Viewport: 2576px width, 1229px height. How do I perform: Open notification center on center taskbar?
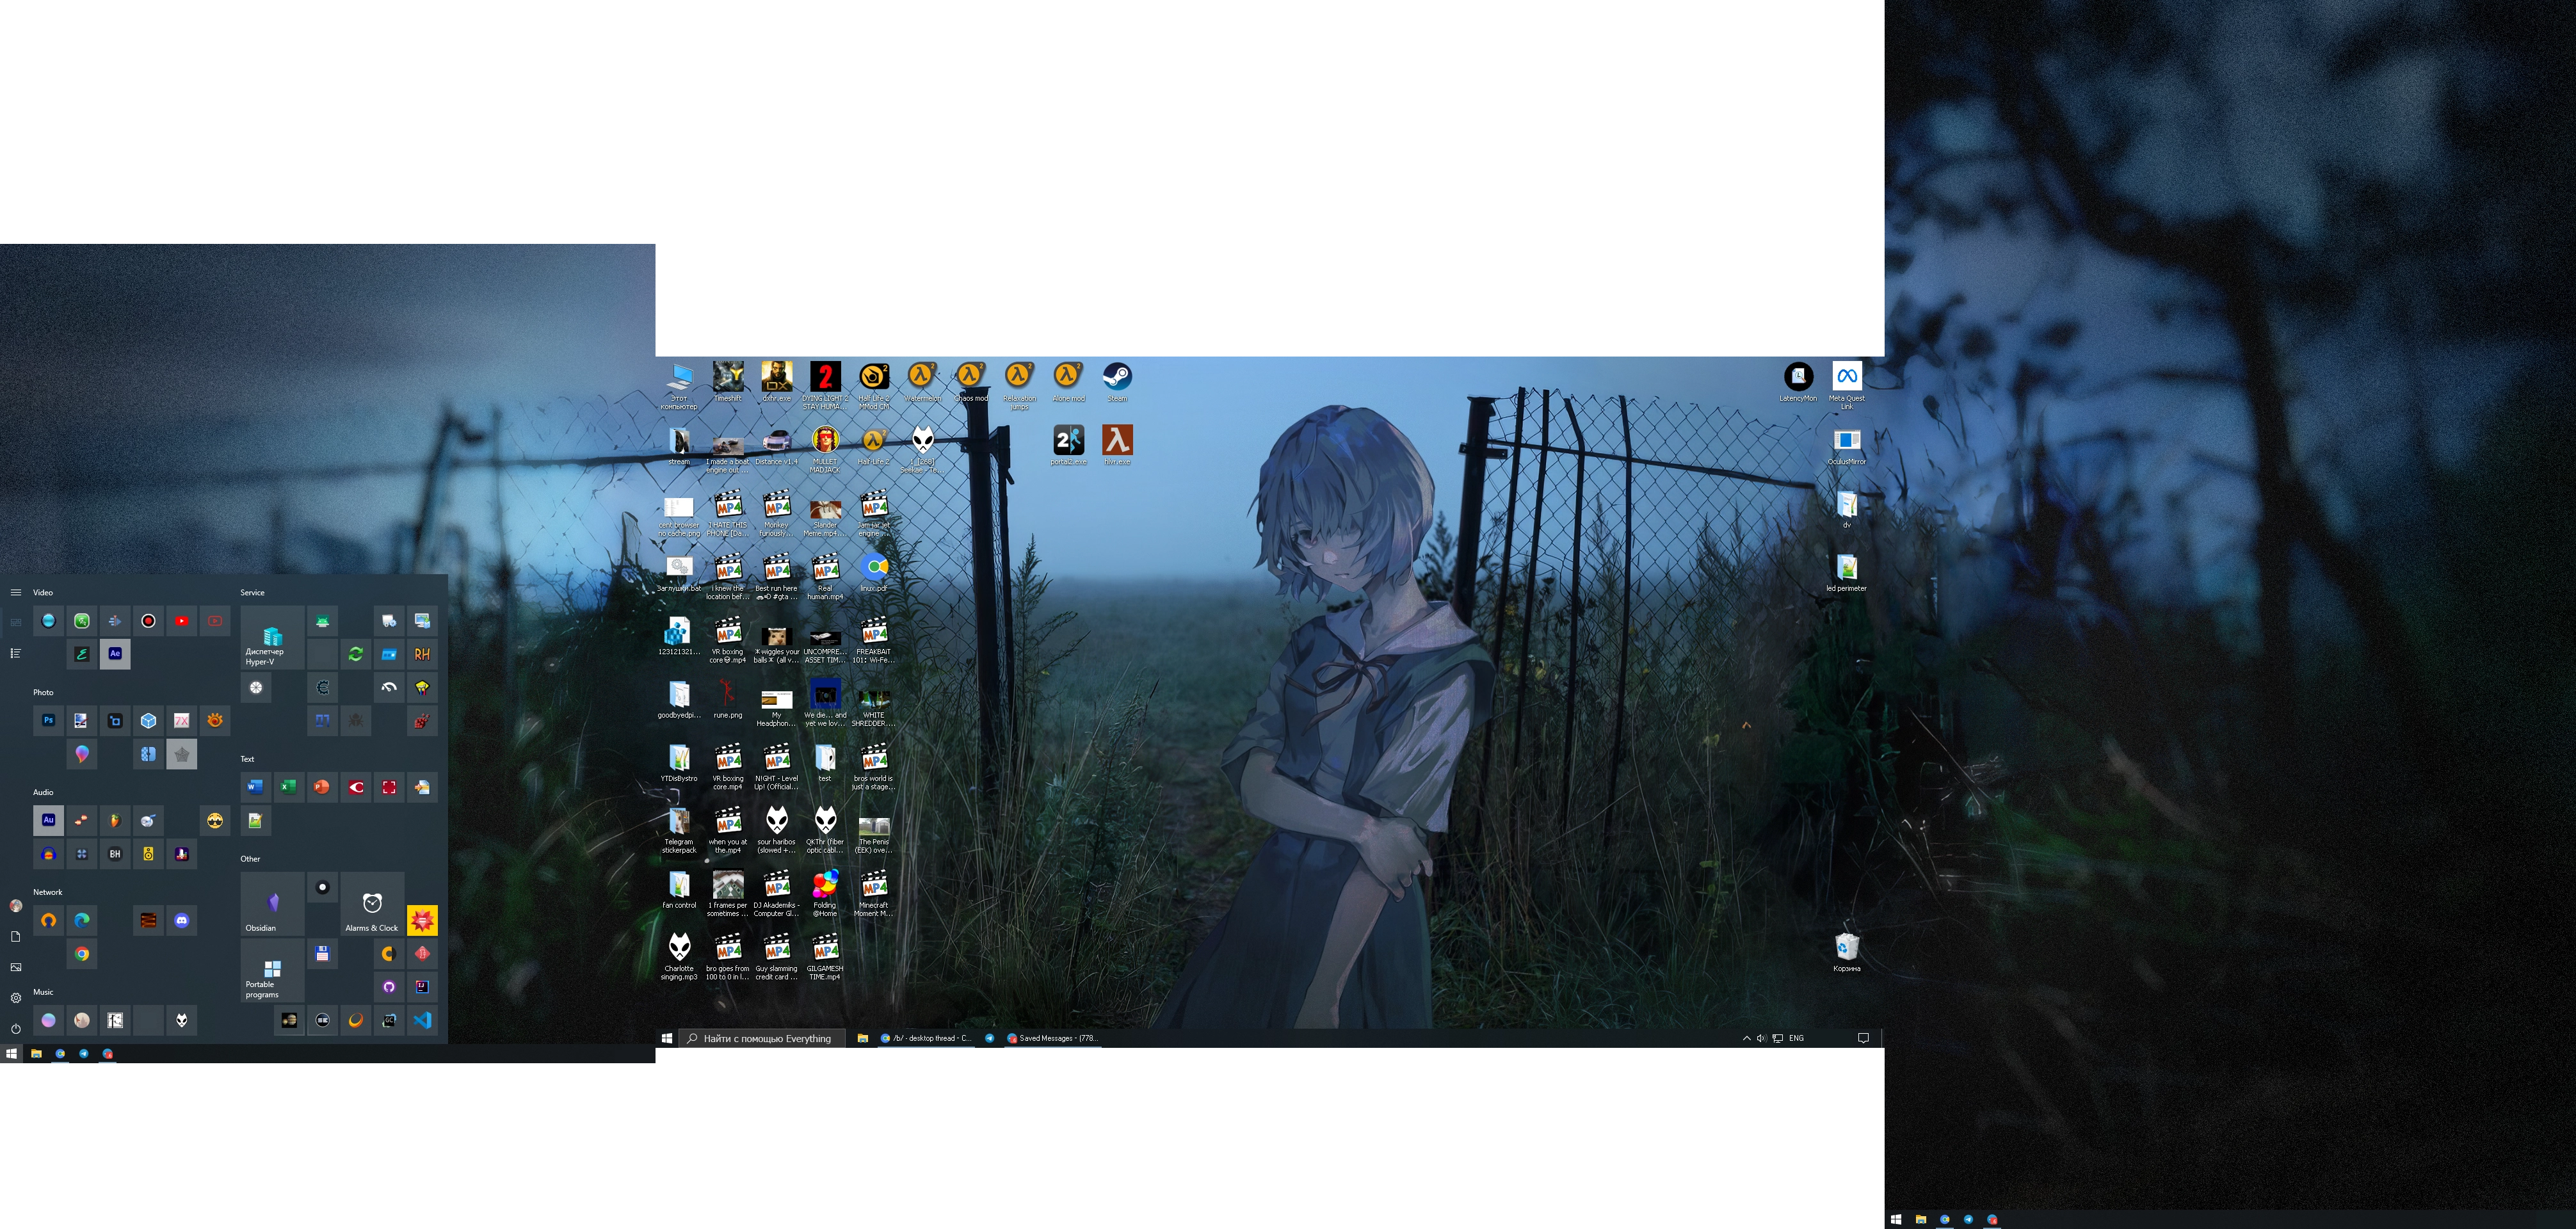[x=1863, y=1038]
